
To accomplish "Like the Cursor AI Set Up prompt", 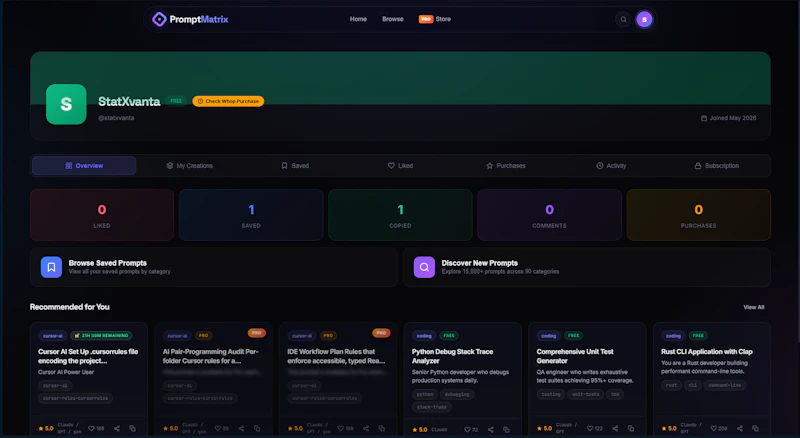I will 96,428.
